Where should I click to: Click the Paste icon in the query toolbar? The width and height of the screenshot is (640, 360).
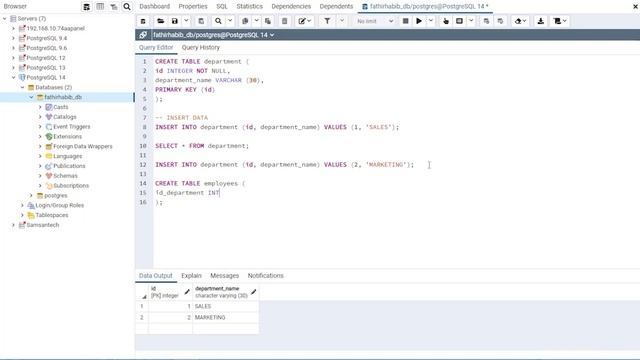268,21
